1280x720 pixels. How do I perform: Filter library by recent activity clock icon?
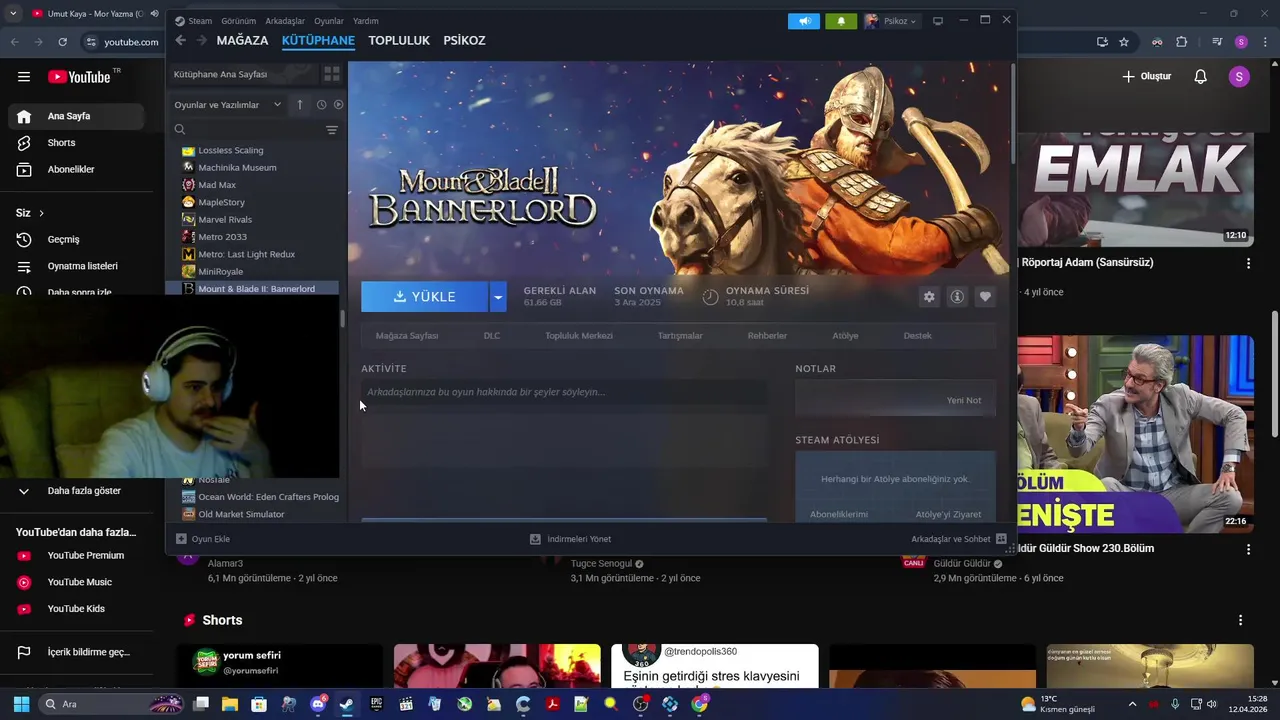(x=321, y=104)
